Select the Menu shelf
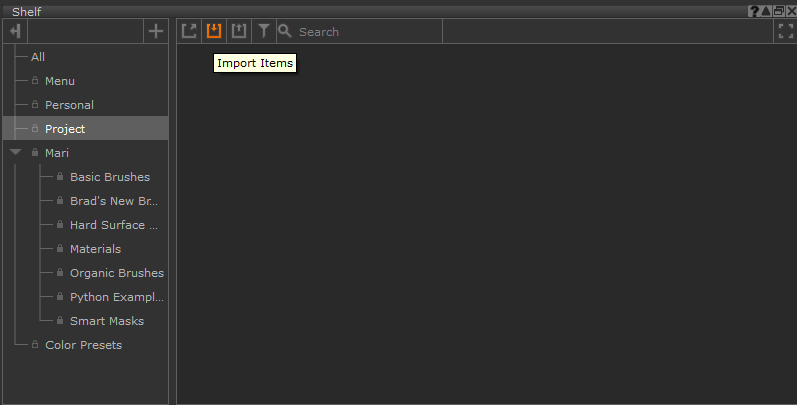This screenshot has height=405, width=797. click(x=59, y=81)
